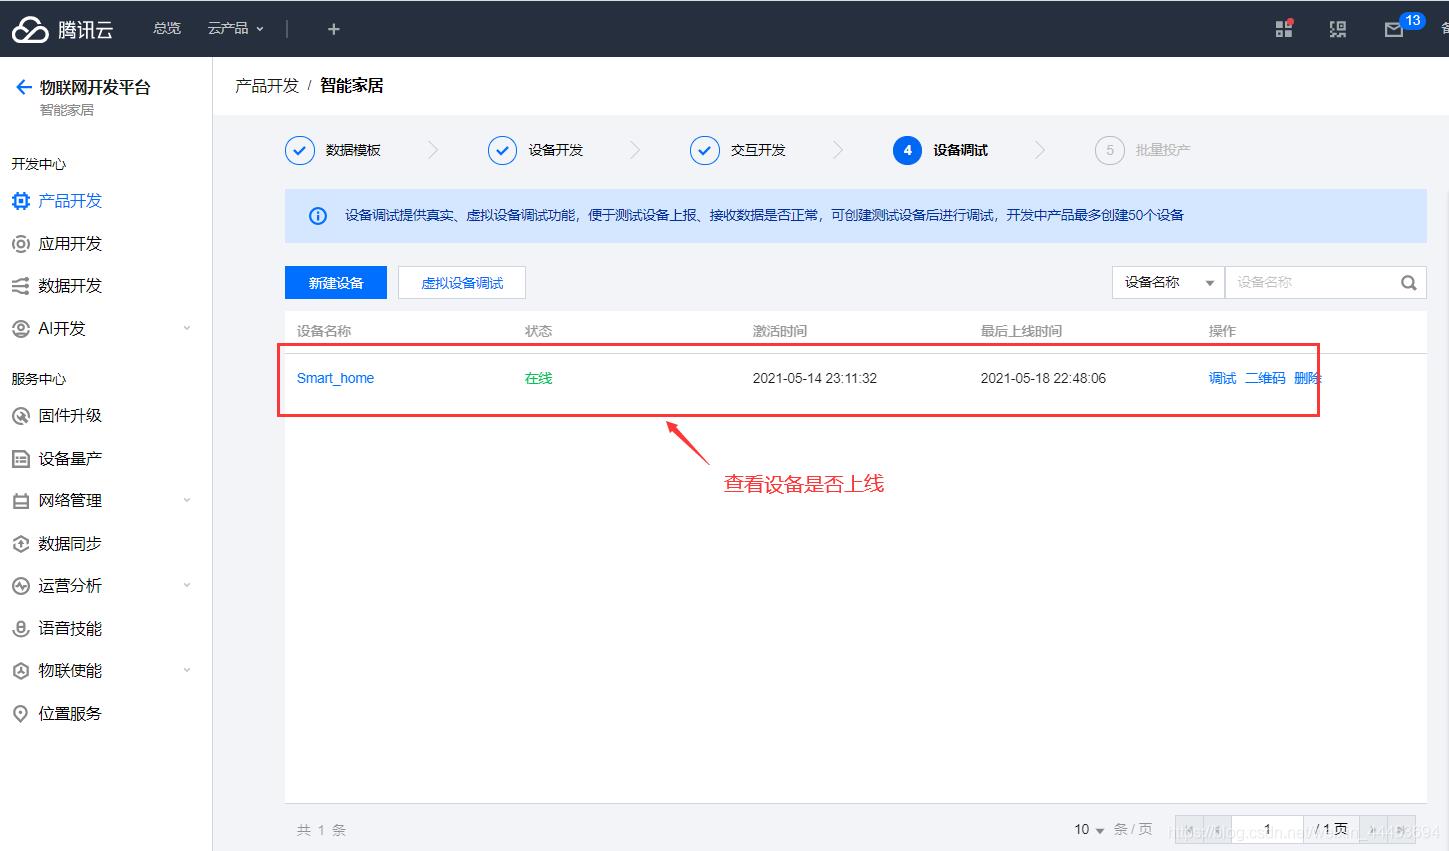This screenshot has height=851, width=1449.
Task: Go to 总览 in the top bar
Action: 167,28
